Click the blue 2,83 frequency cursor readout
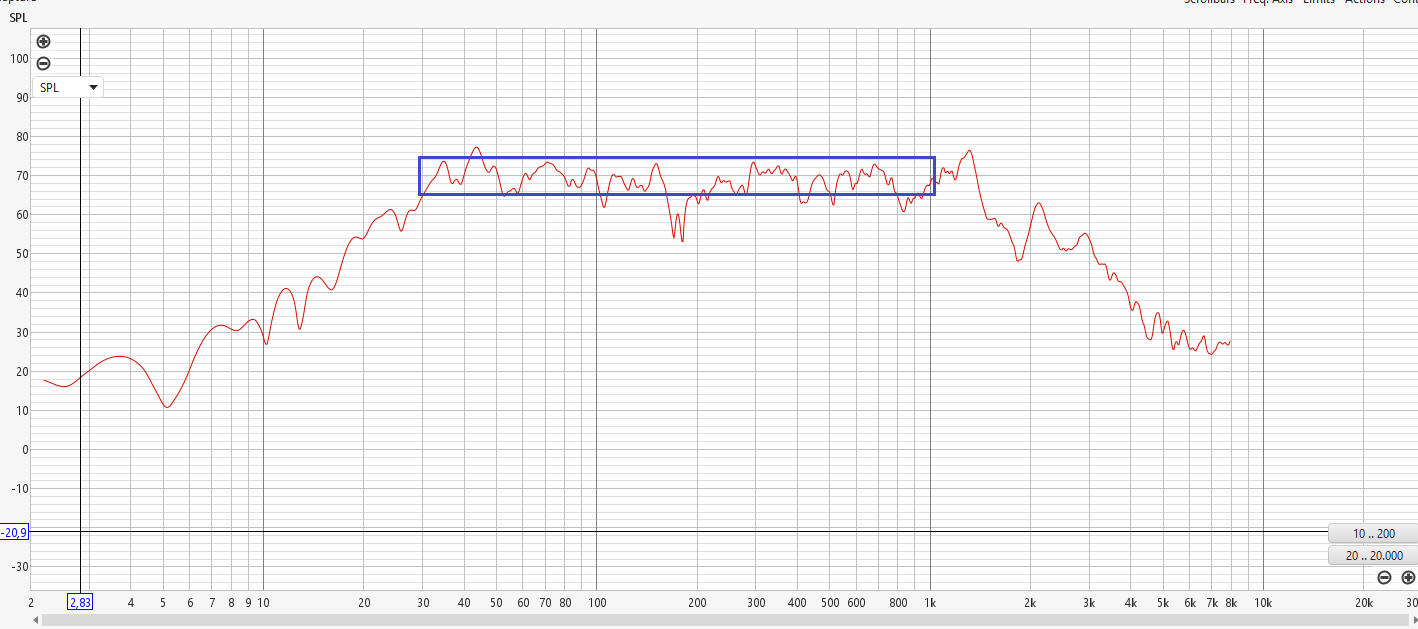The height and width of the screenshot is (629, 1418). [x=80, y=602]
